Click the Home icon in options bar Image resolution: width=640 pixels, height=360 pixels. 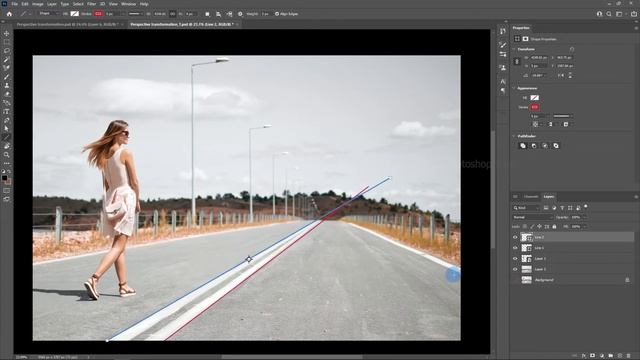9,14
